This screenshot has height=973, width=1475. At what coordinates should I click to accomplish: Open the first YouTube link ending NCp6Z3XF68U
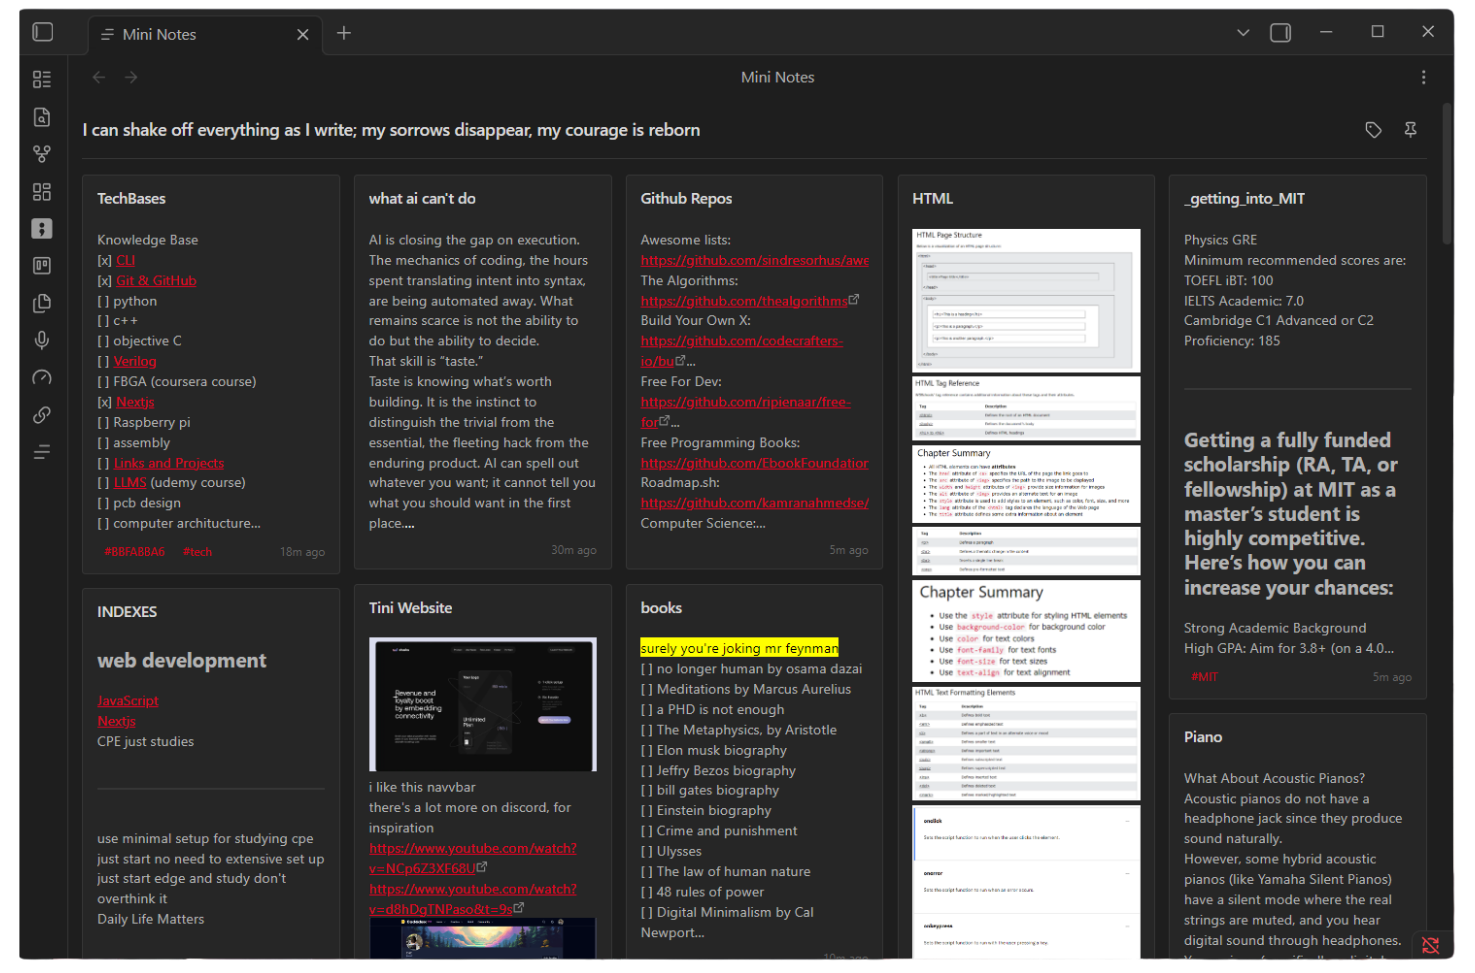click(473, 858)
